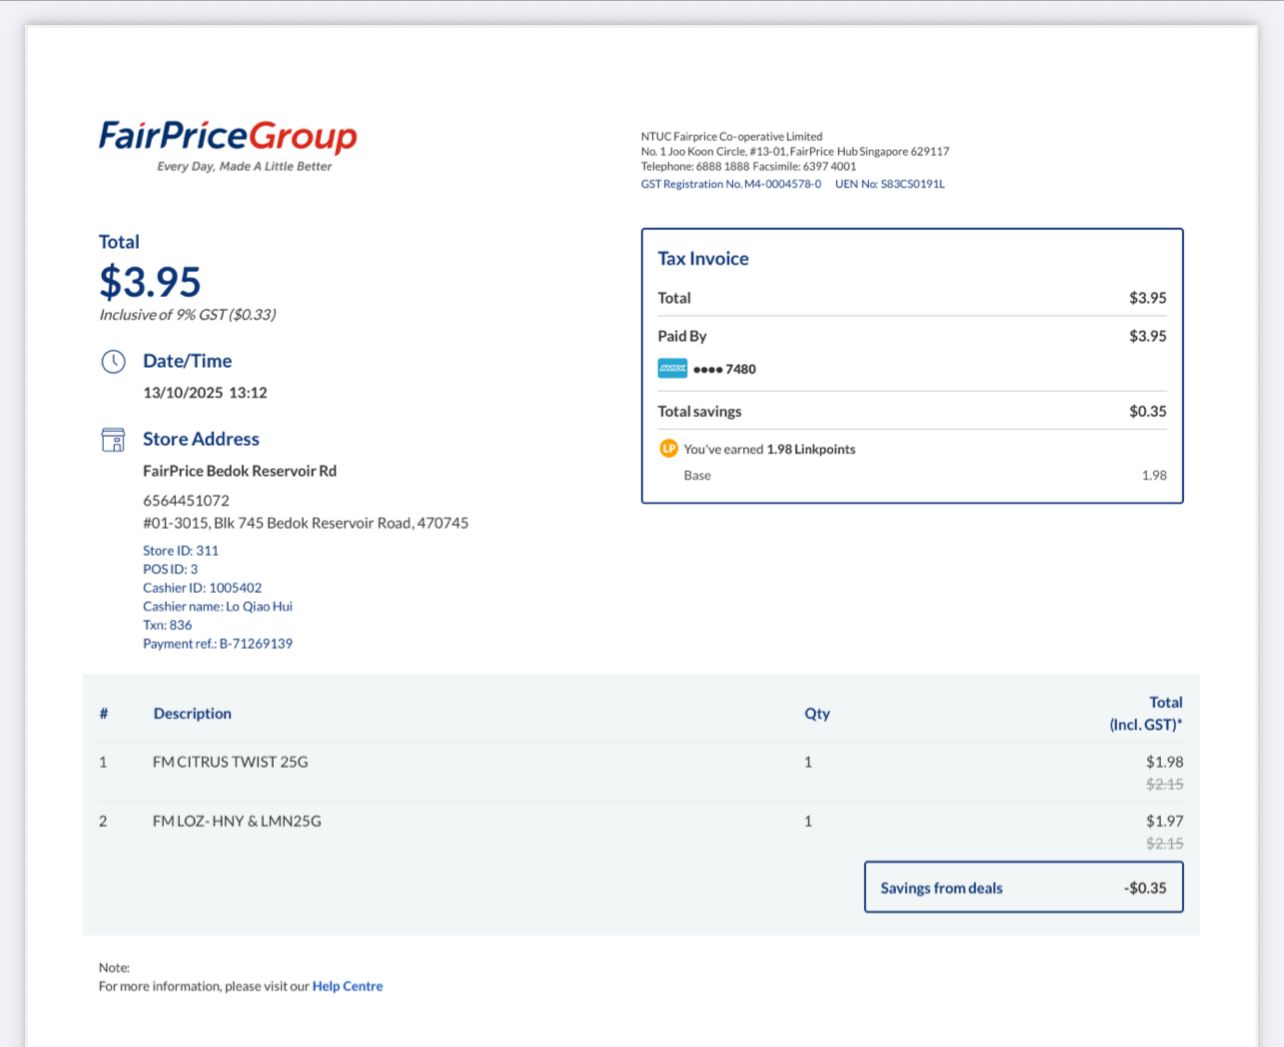Click the clock icon beside Date/Time
1284x1047 pixels.
[x=114, y=361]
